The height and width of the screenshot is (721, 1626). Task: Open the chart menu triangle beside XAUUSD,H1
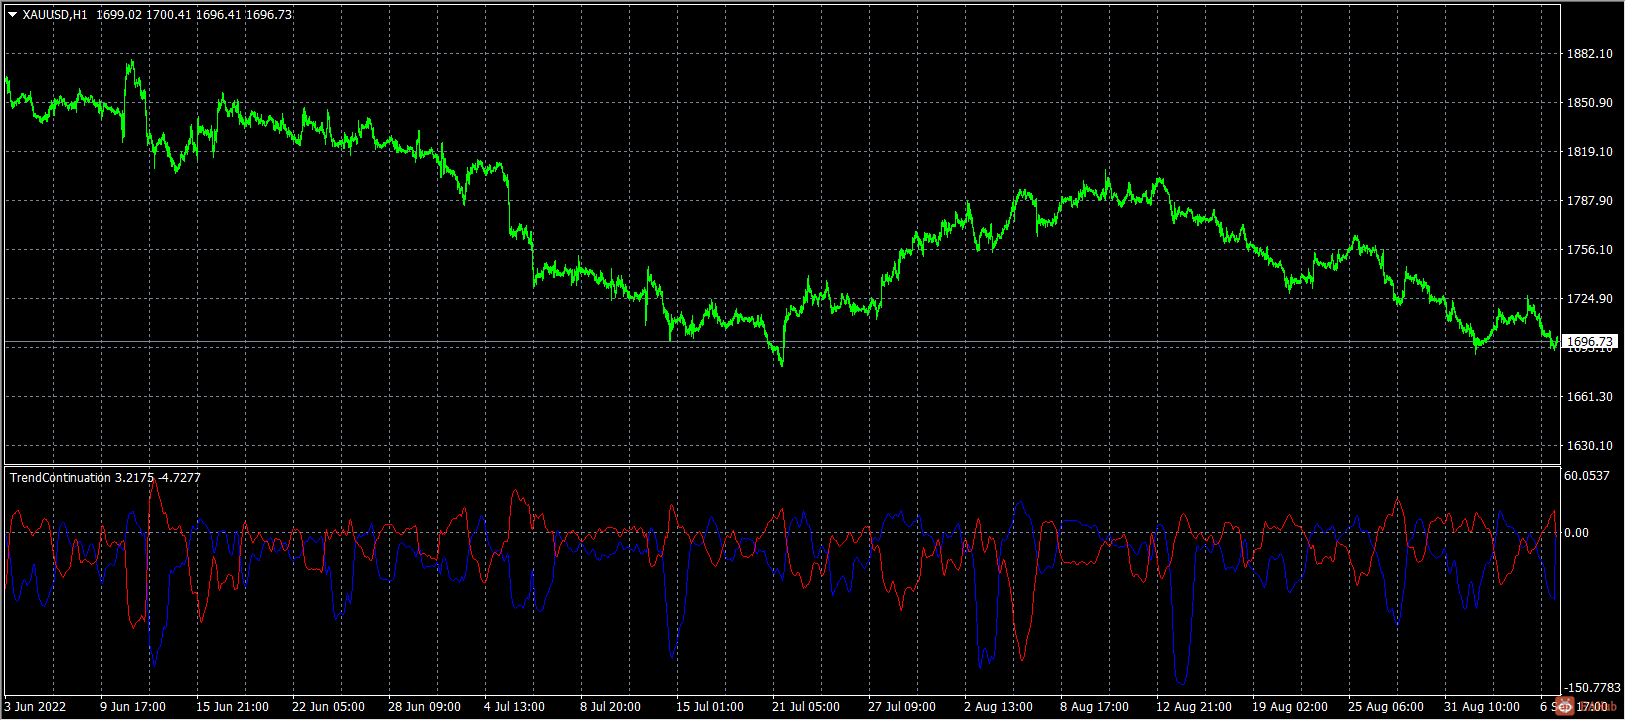tap(12, 15)
